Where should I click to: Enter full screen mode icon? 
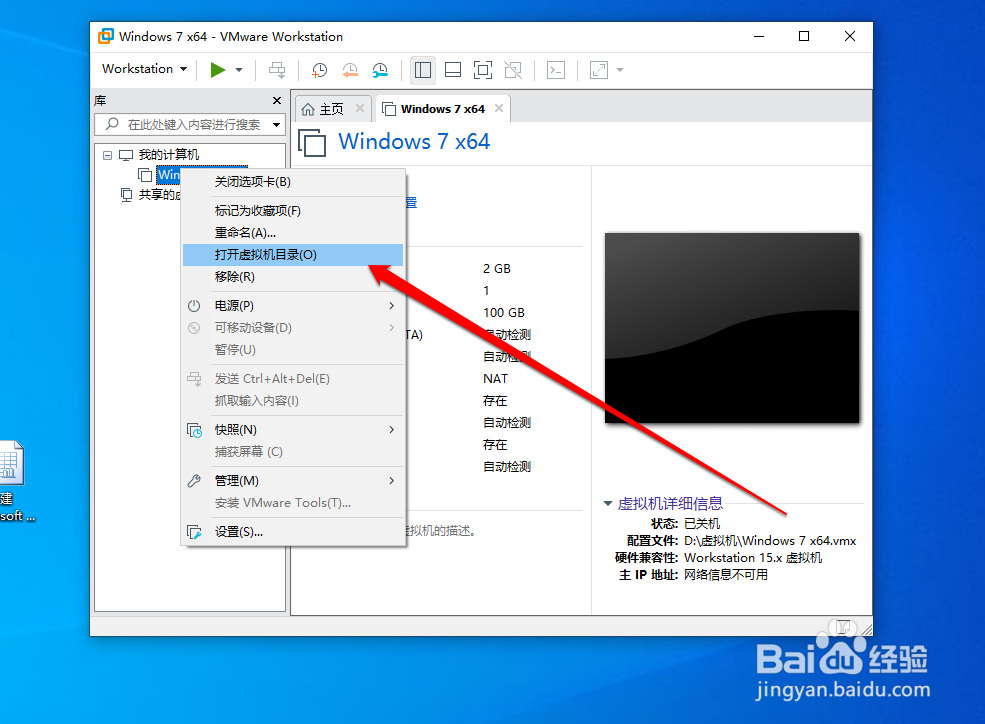tap(482, 70)
